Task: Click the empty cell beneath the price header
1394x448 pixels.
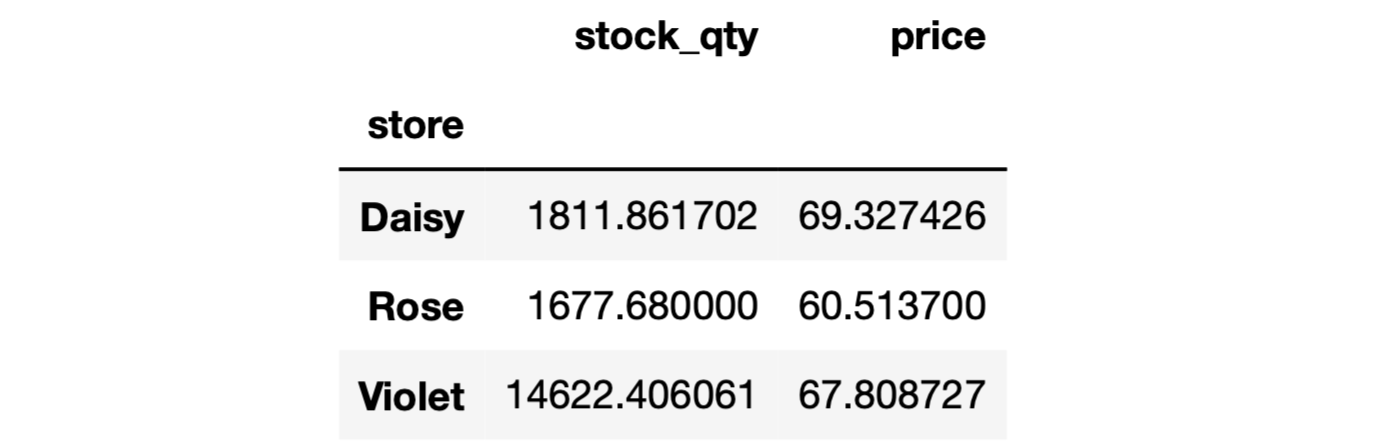Action: point(892,126)
